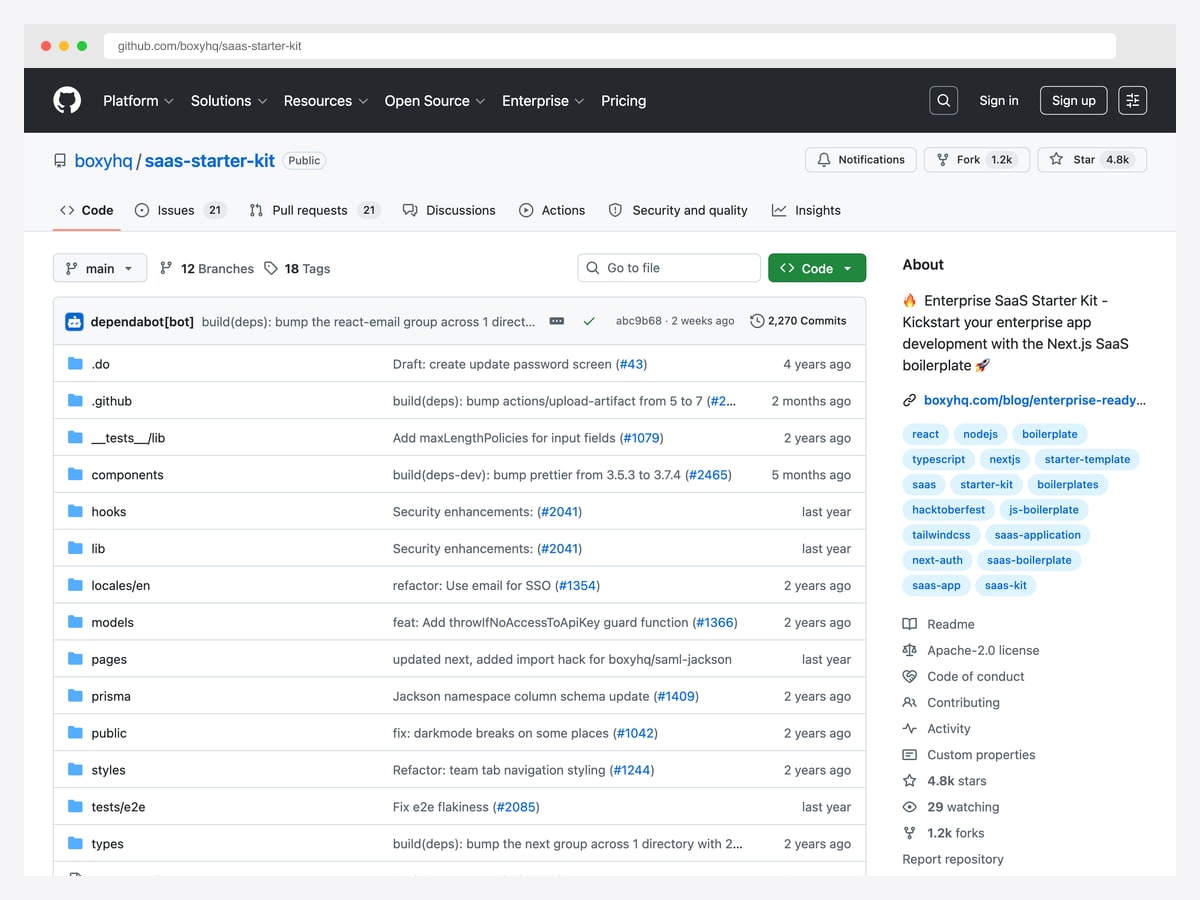Screen dimensions: 1200x900
Task: Click the dependabot avatar icon
Action: (x=75, y=321)
